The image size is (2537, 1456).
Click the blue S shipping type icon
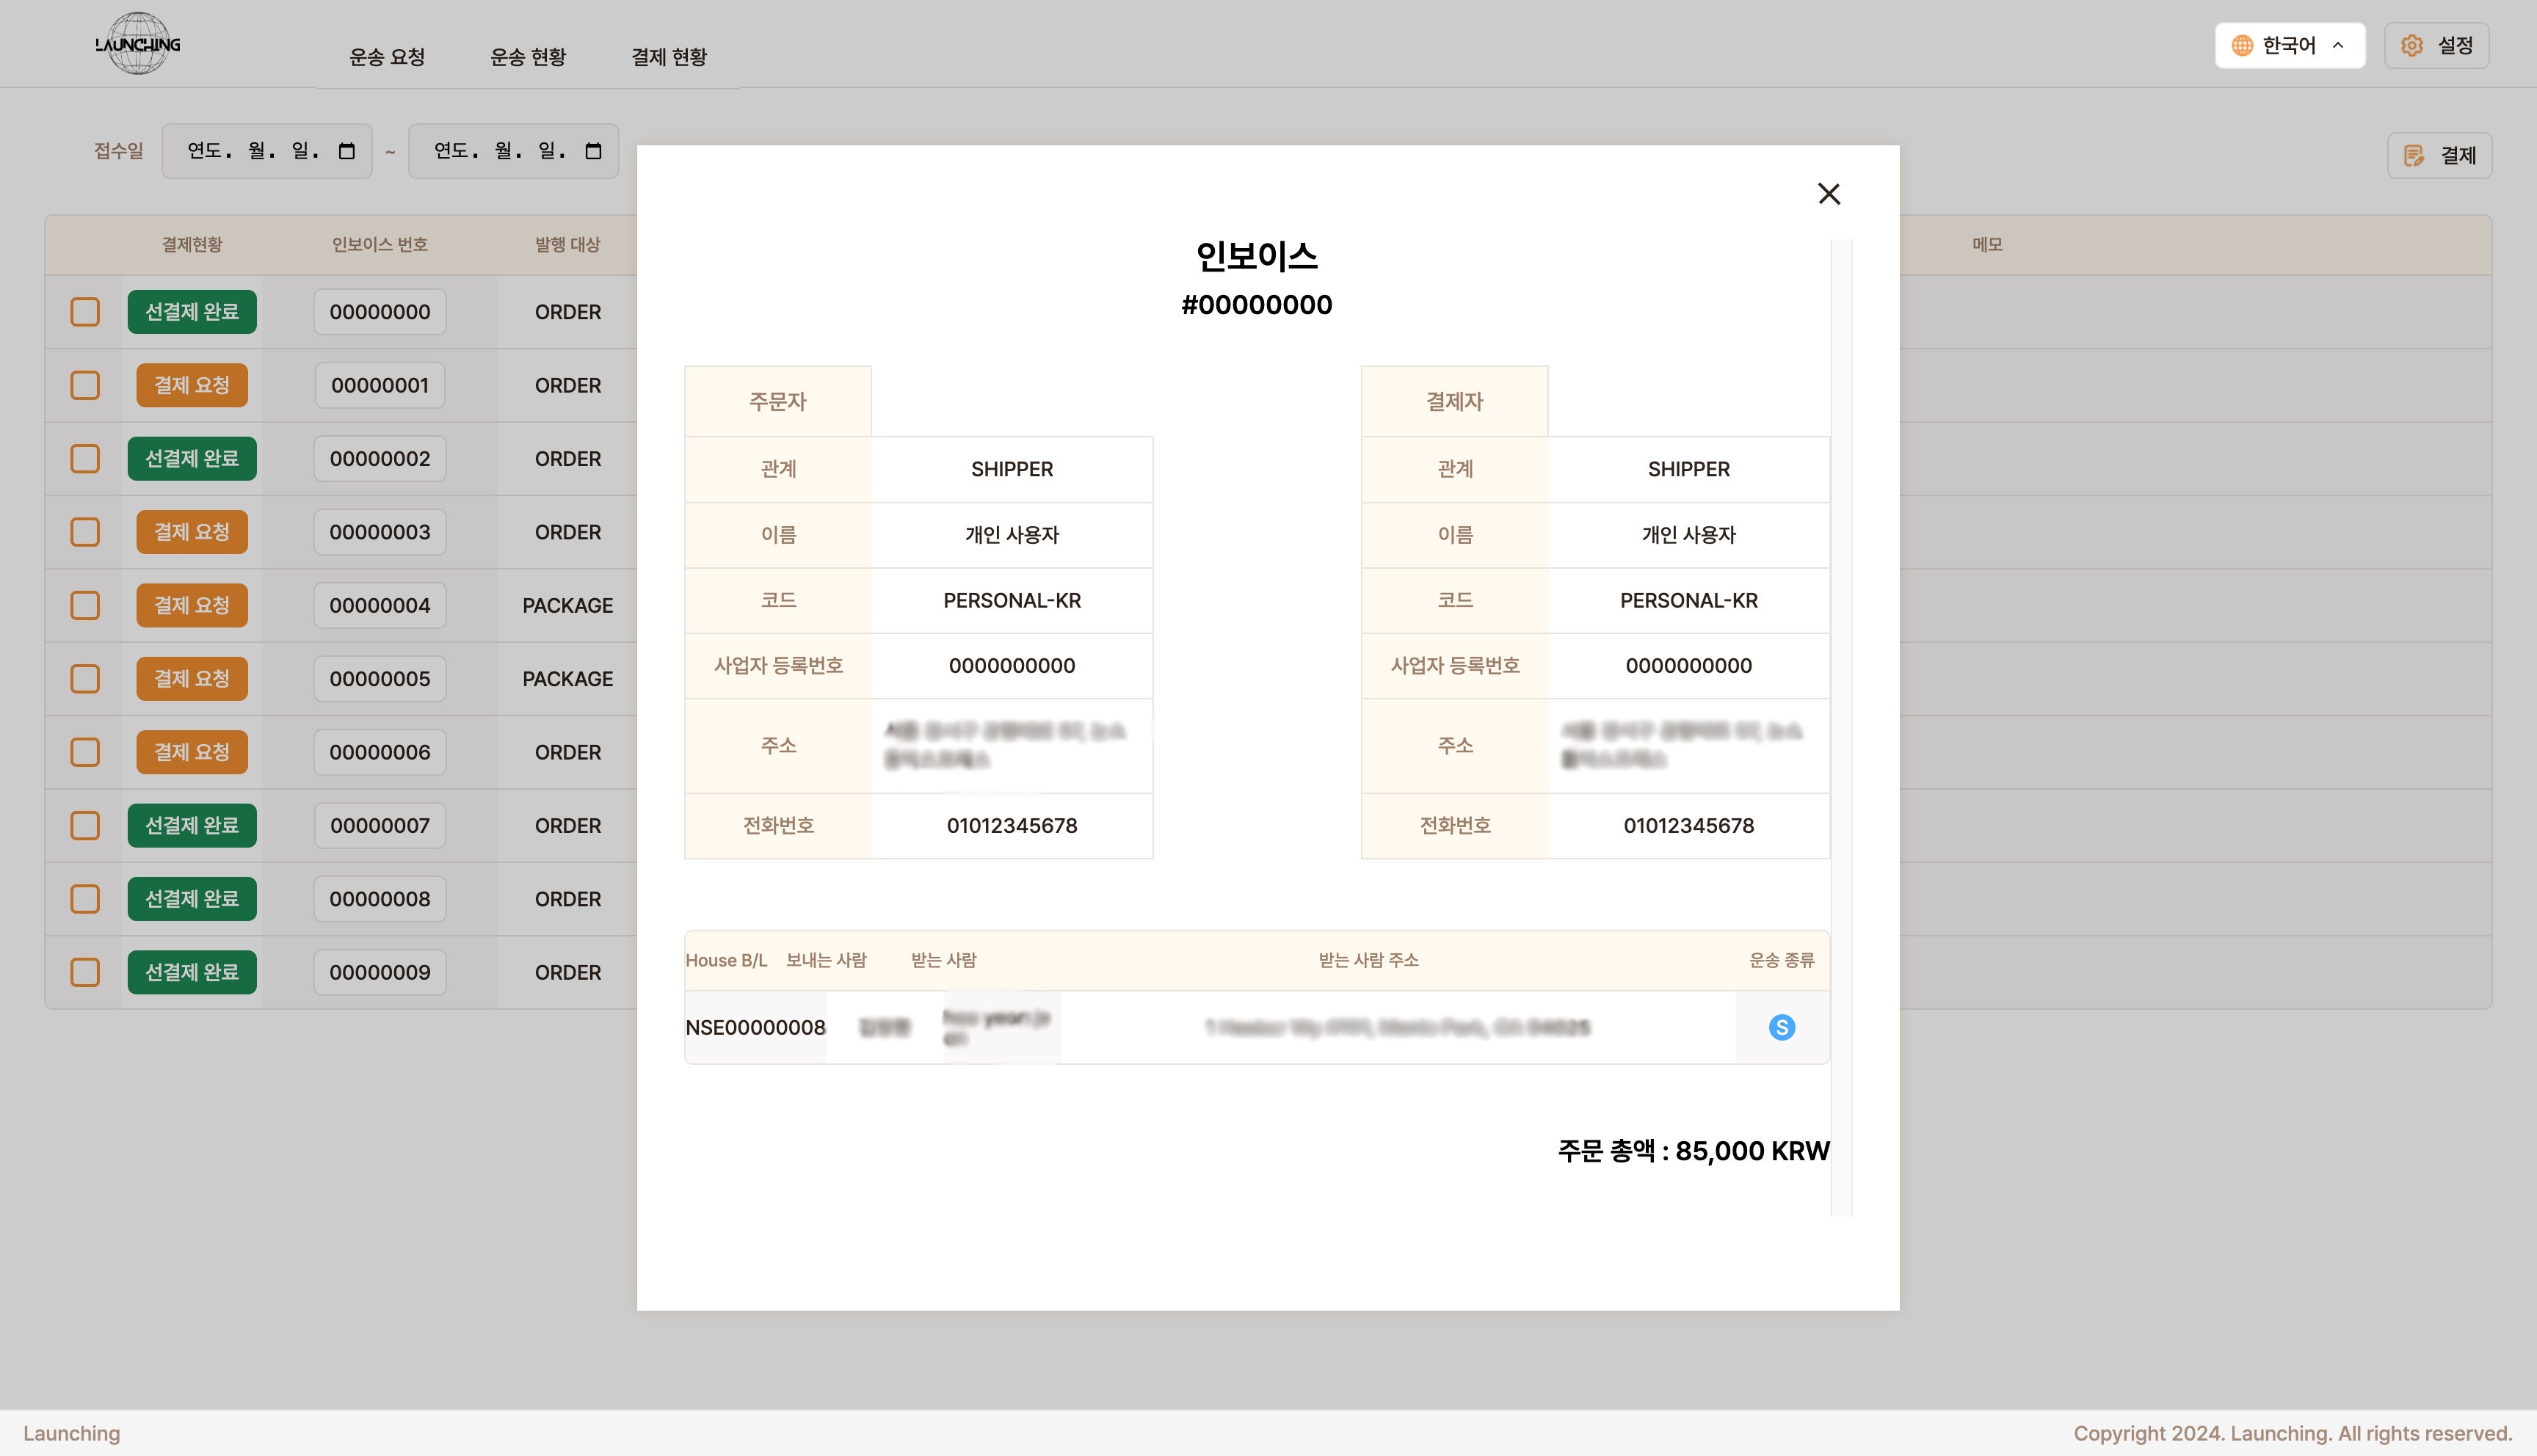coord(1781,1027)
